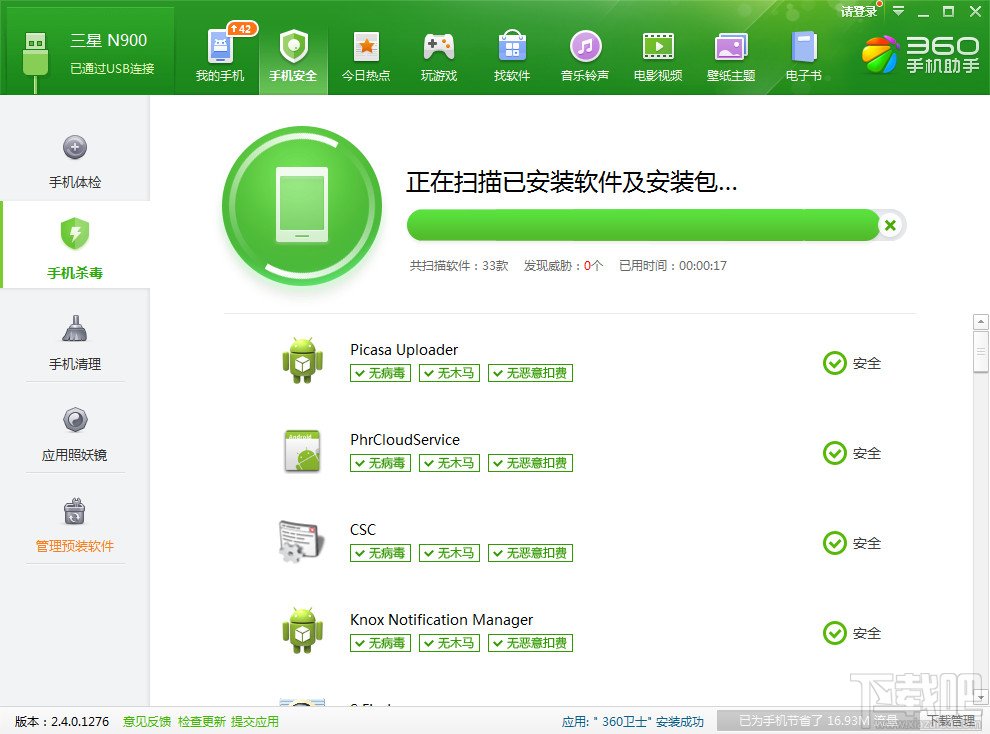Click 无木马 tag under Picasa Uploader
Image resolution: width=990 pixels, height=734 pixels.
coord(450,373)
